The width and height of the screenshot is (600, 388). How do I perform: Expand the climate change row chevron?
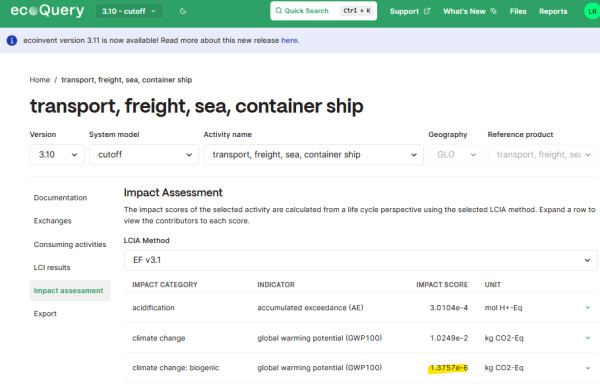(587, 338)
